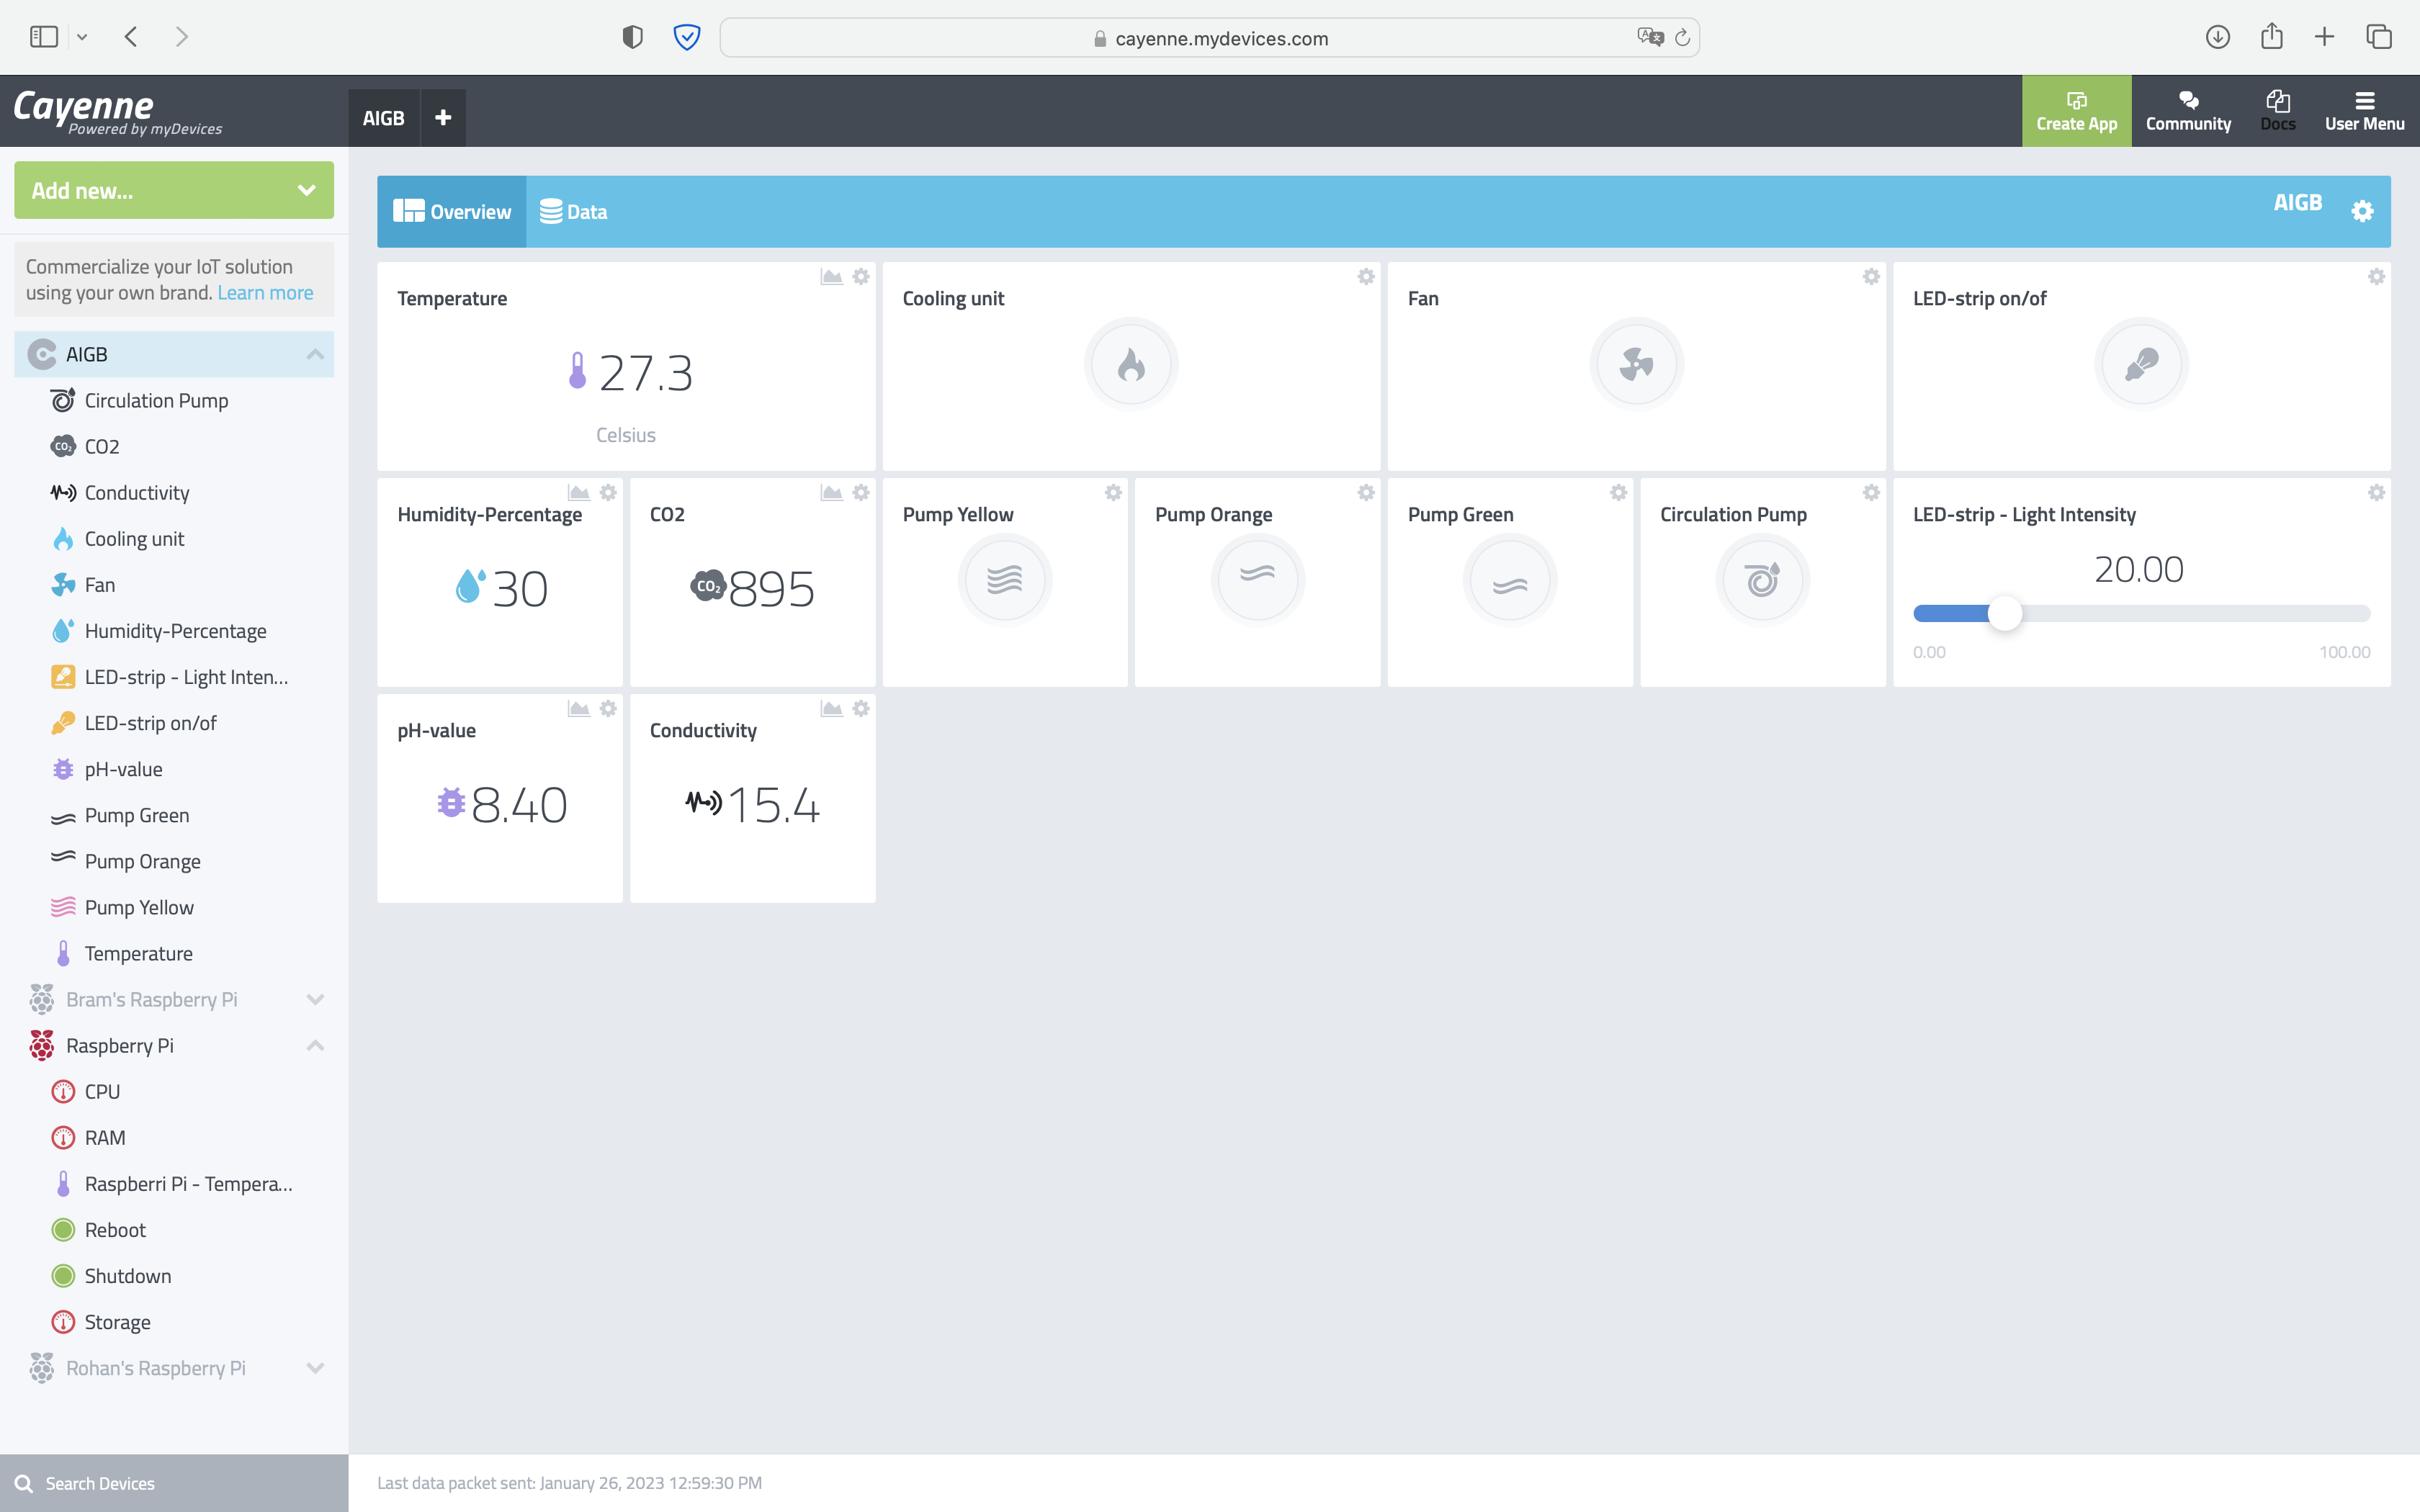Add new project with plus icon
This screenshot has height=1512, width=2420.
[443, 118]
